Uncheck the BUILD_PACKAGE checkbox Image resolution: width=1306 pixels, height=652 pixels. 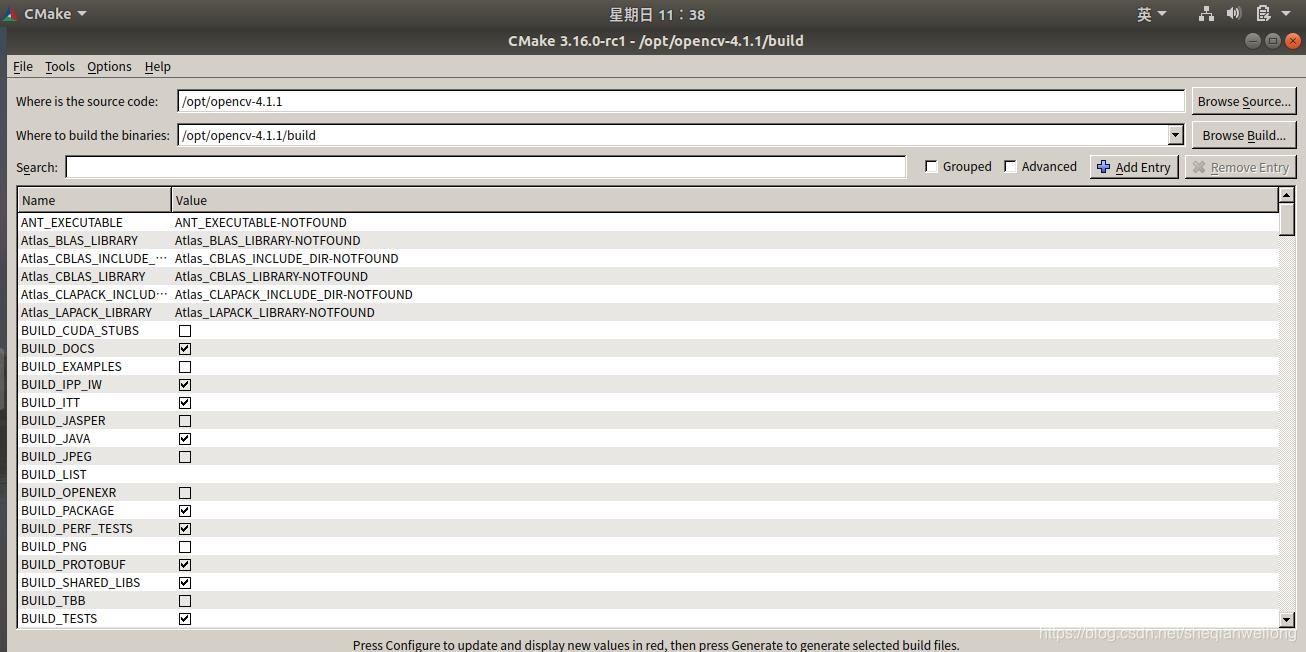click(x=185, y=511)
